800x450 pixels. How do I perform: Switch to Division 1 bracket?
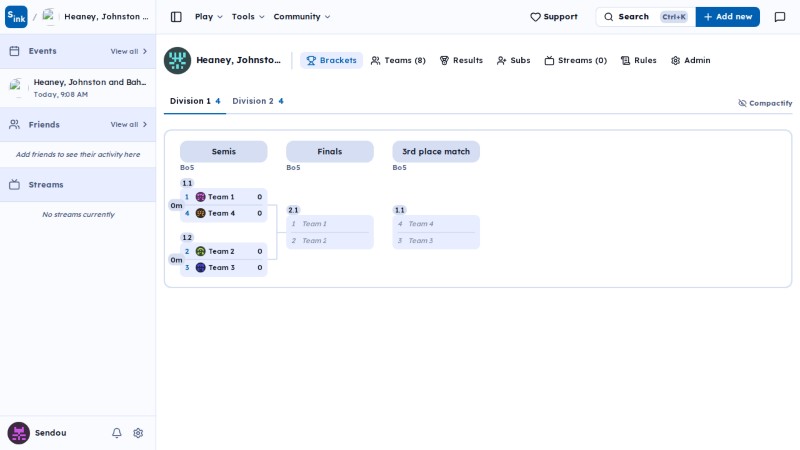[195, 101]
